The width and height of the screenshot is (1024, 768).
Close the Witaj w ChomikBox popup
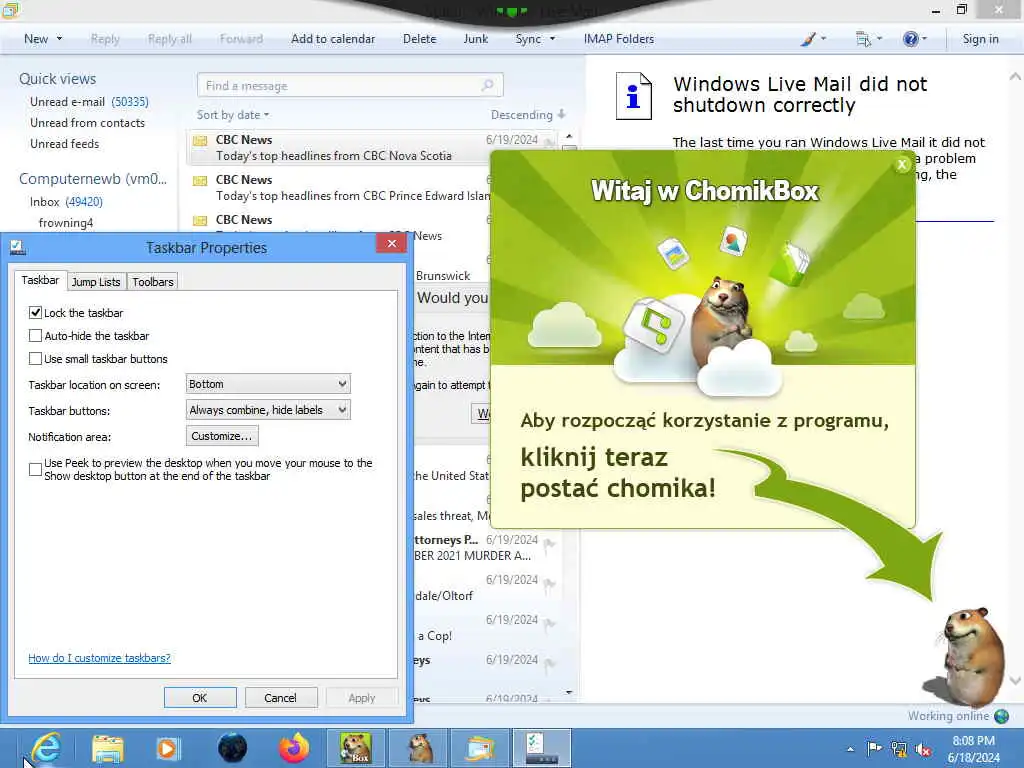(x=902, y=165)
